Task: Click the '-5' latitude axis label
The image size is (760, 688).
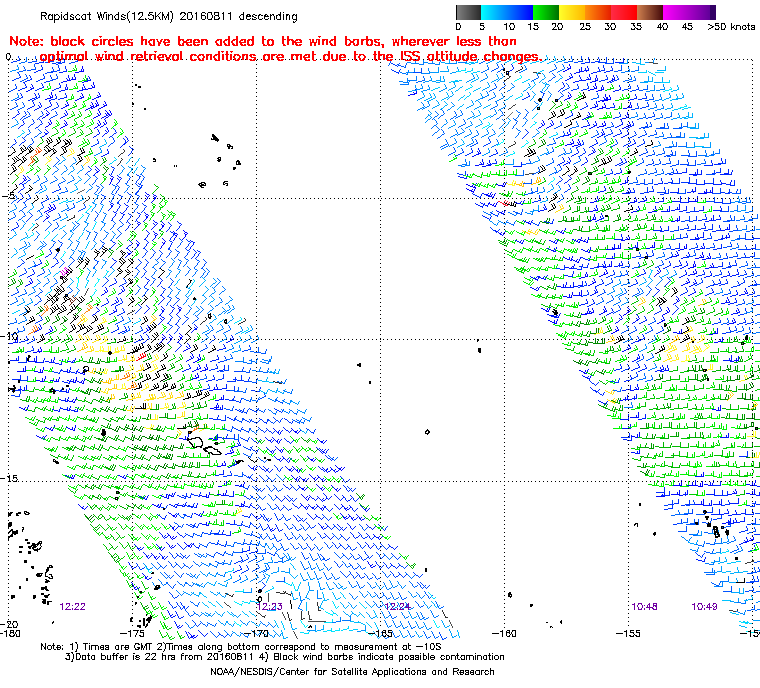Action: [7, 195]
